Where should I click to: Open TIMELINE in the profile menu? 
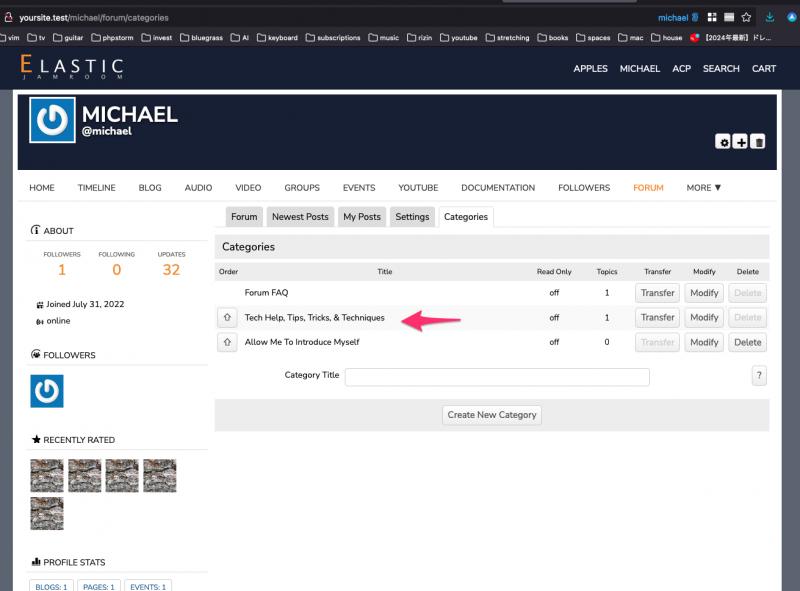(96, 187)
